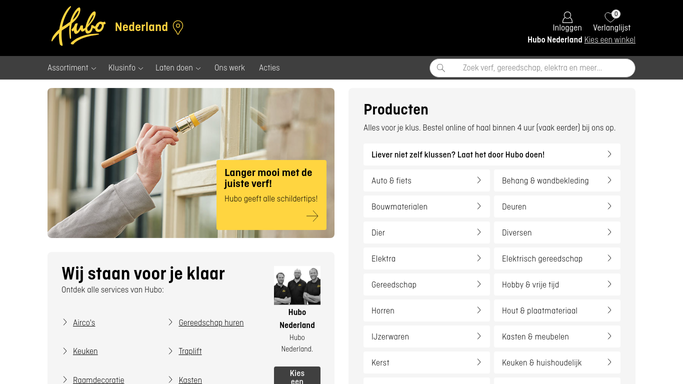This screenshot has width=683, height=384.
Task: Click the arrow icon on the yellow verf banner
Action: point(312,216)
